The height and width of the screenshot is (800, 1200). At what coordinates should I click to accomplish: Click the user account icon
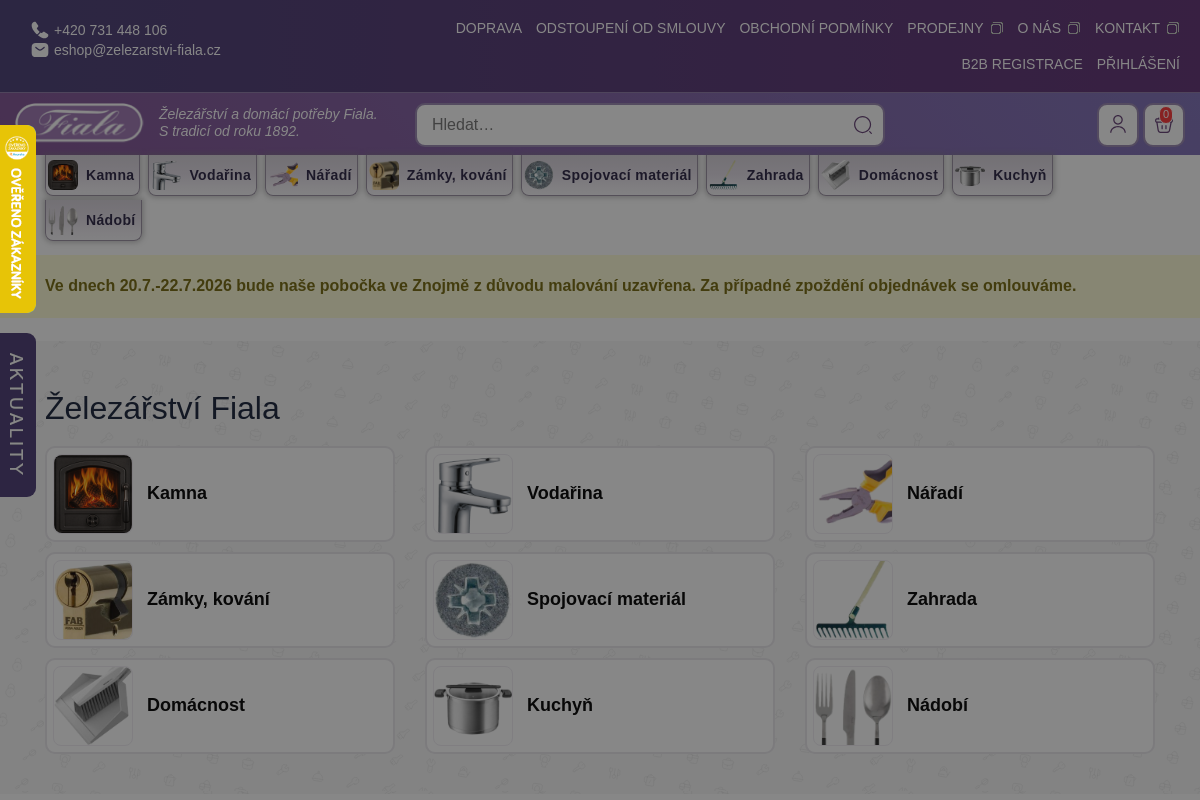tap(1118, 125)
